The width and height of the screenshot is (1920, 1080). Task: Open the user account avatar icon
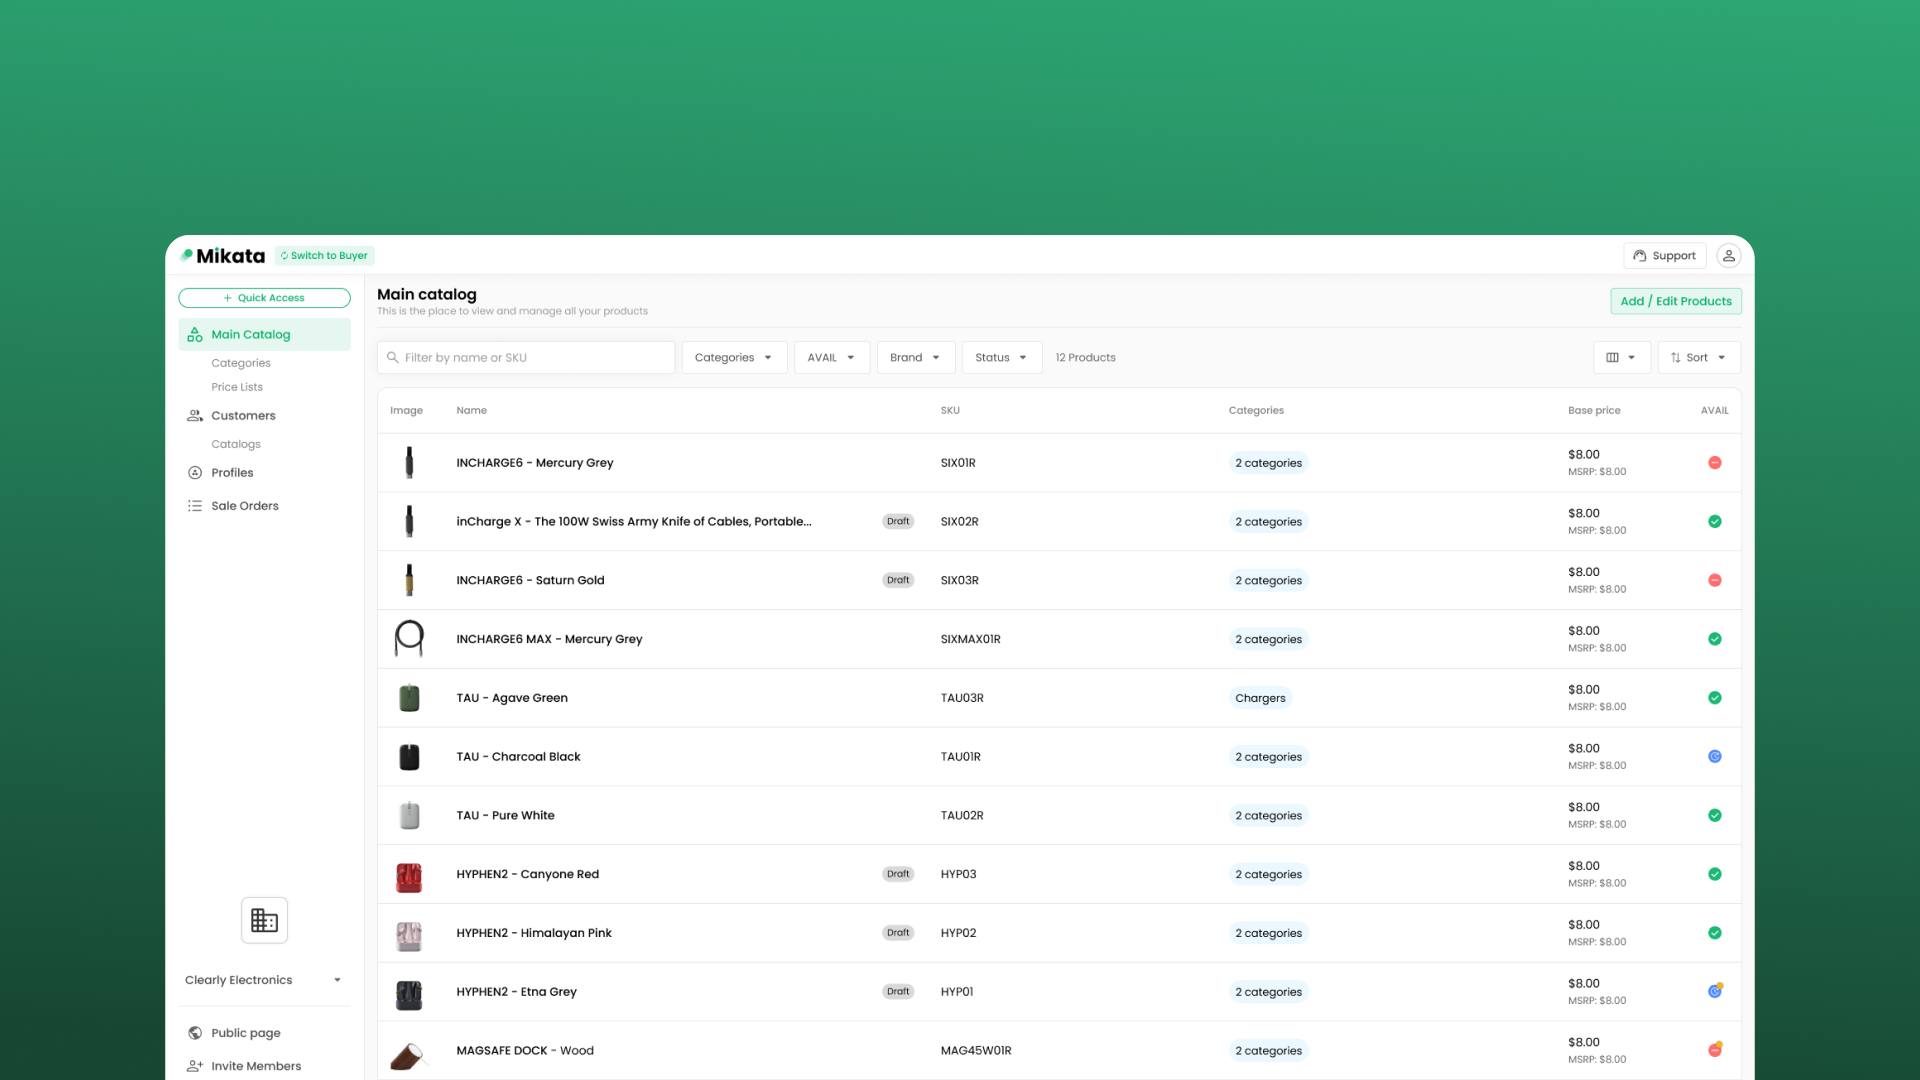click(x=1728, y=256)
